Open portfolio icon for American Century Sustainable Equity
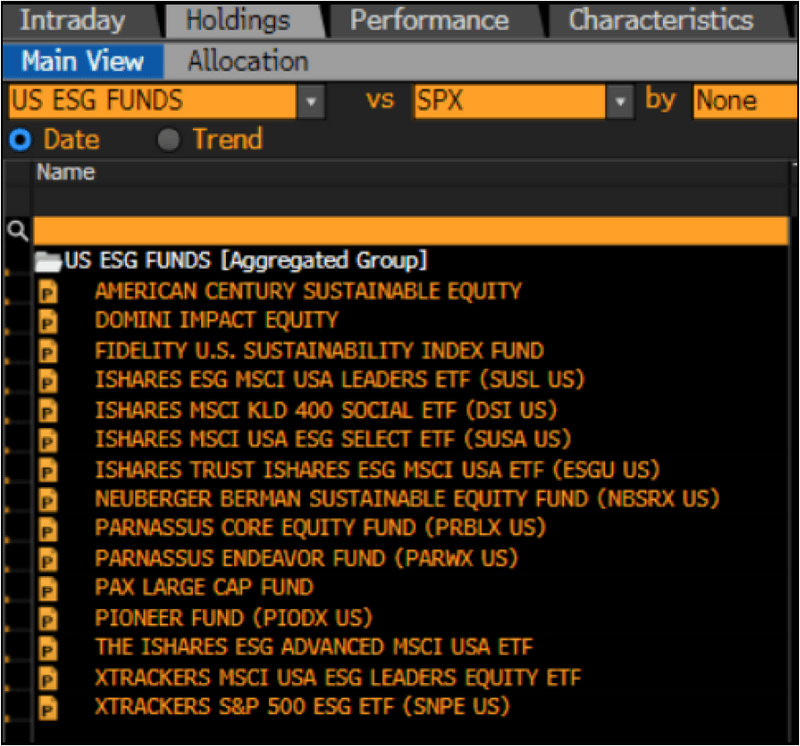The image size is (800, 746). [x=47, y=292]
